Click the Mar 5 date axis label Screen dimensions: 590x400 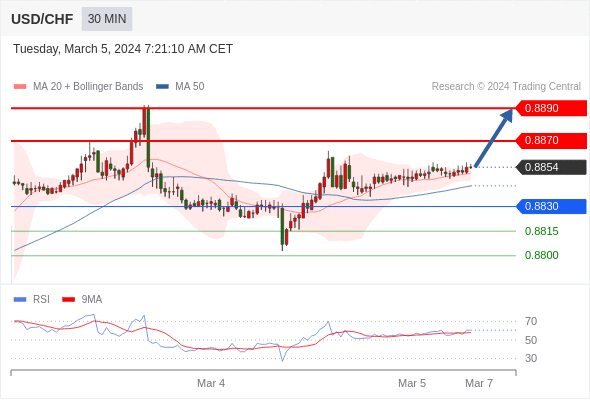click(x=412, y=383)
